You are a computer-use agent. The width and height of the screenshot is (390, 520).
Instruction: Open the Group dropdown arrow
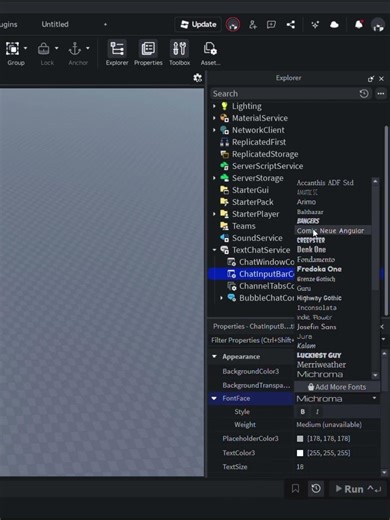26,48
